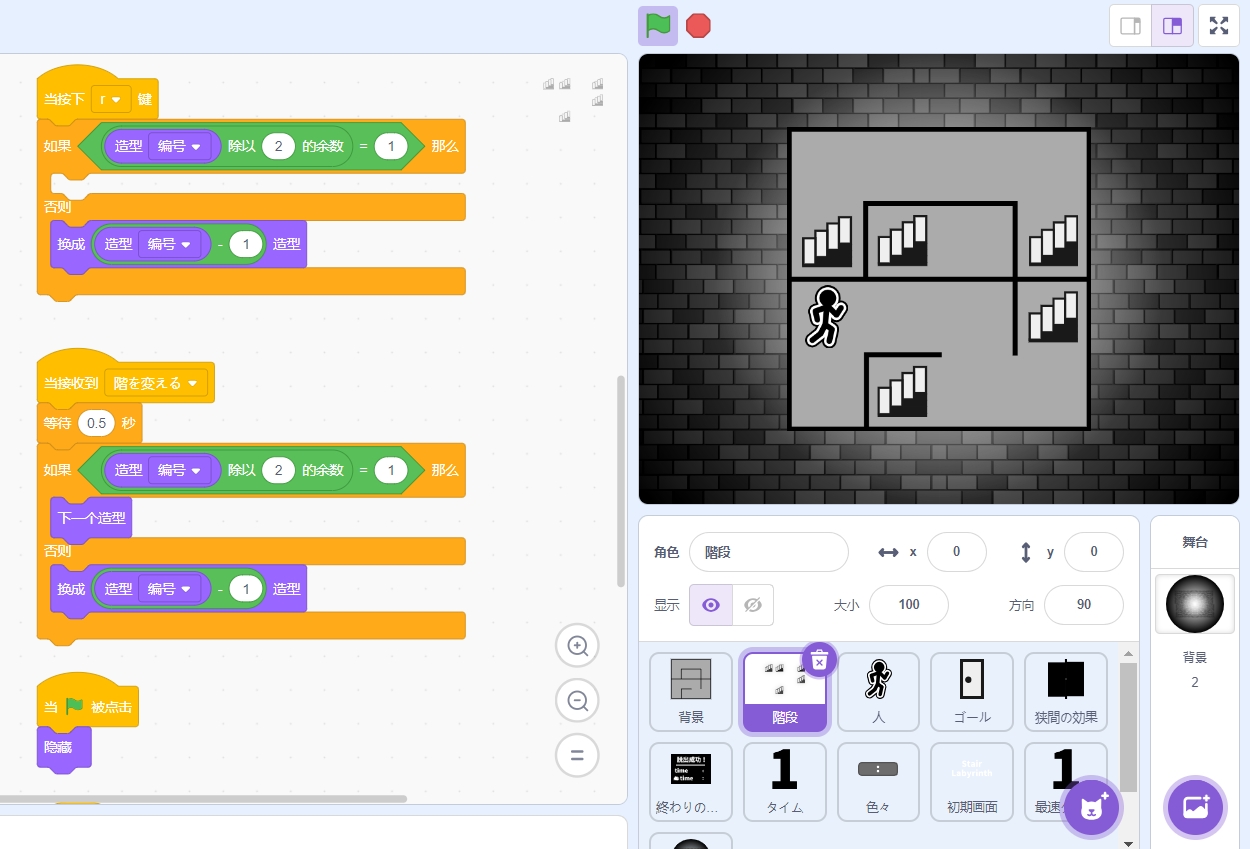Enter fullscreen stage mode
Screen dimensions: 1250x849
[1218, 26]
